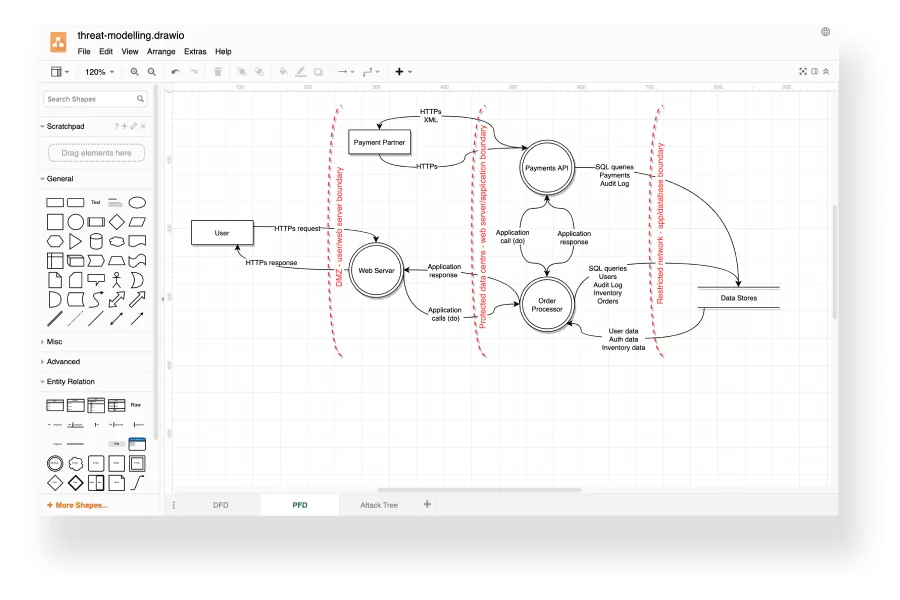
Task: Collapse the toolbar with double chevron
Action: click(x=826, y=72)
